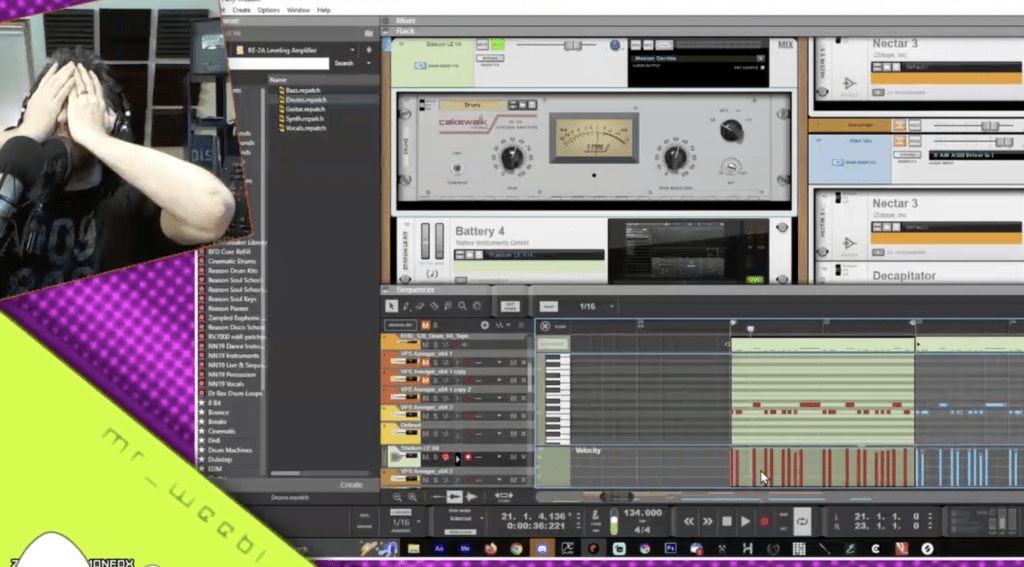This screenshot has height=567, width=1024.
Task: Select the Razor tool in Sequencer toolbar
Action: click(434, 306)
